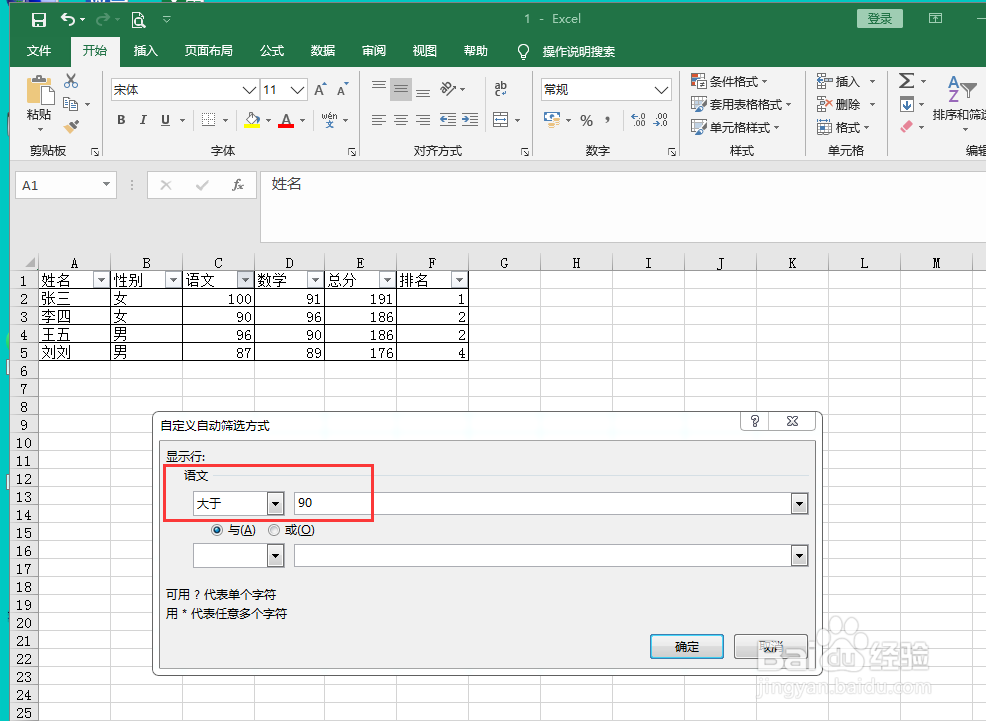986x721 pixels.
Task: Click the formula bar showing 姓名
Action: tap(623, 206)
